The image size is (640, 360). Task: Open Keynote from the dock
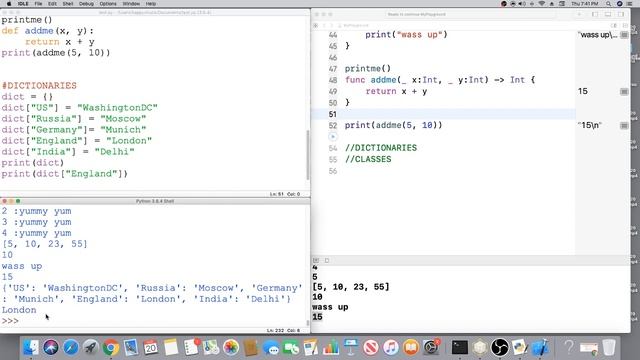[351, 348]
